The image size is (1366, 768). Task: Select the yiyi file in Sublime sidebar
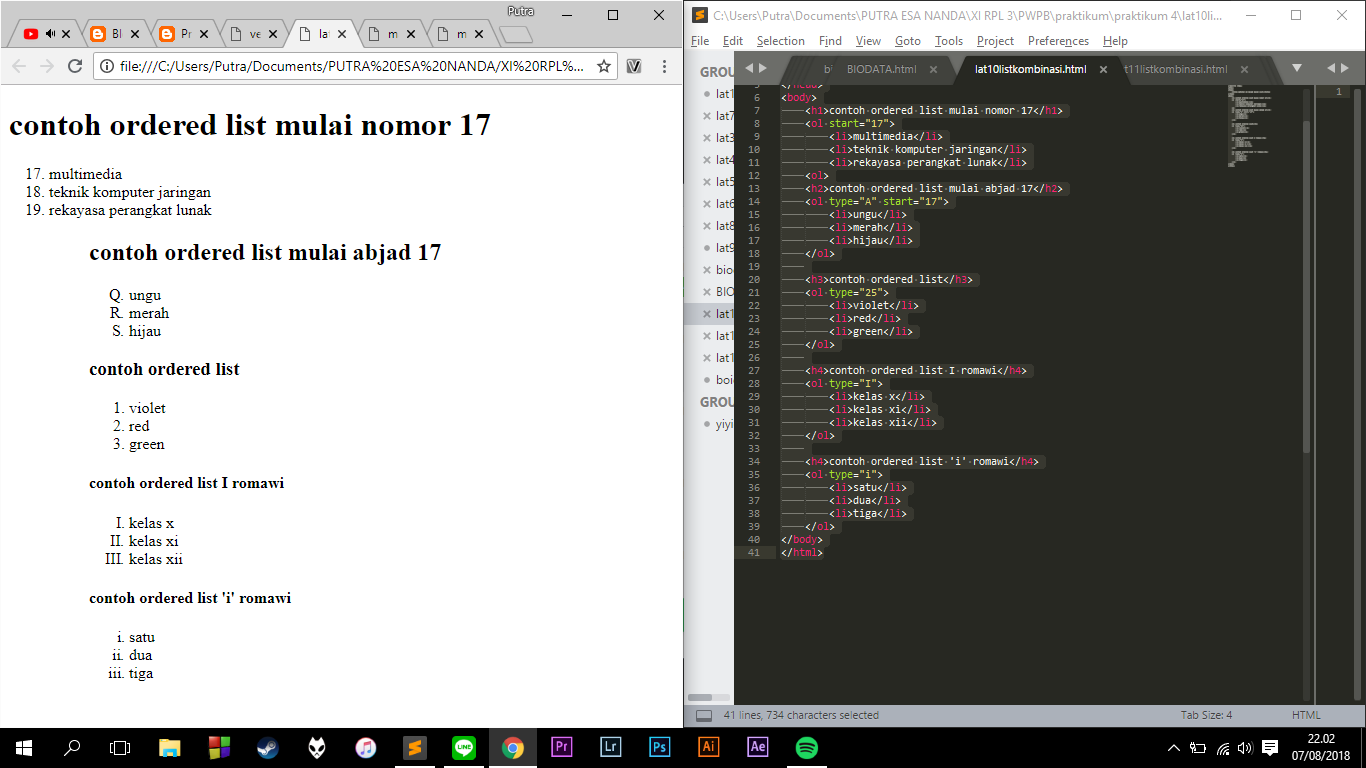[723, 424]
